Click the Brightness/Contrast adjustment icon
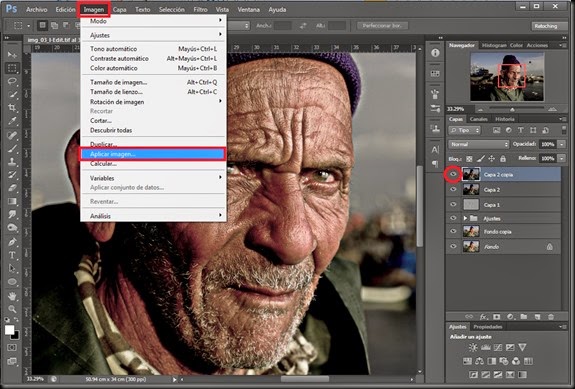This screenshot has width=575, height=389. [473, 347]
